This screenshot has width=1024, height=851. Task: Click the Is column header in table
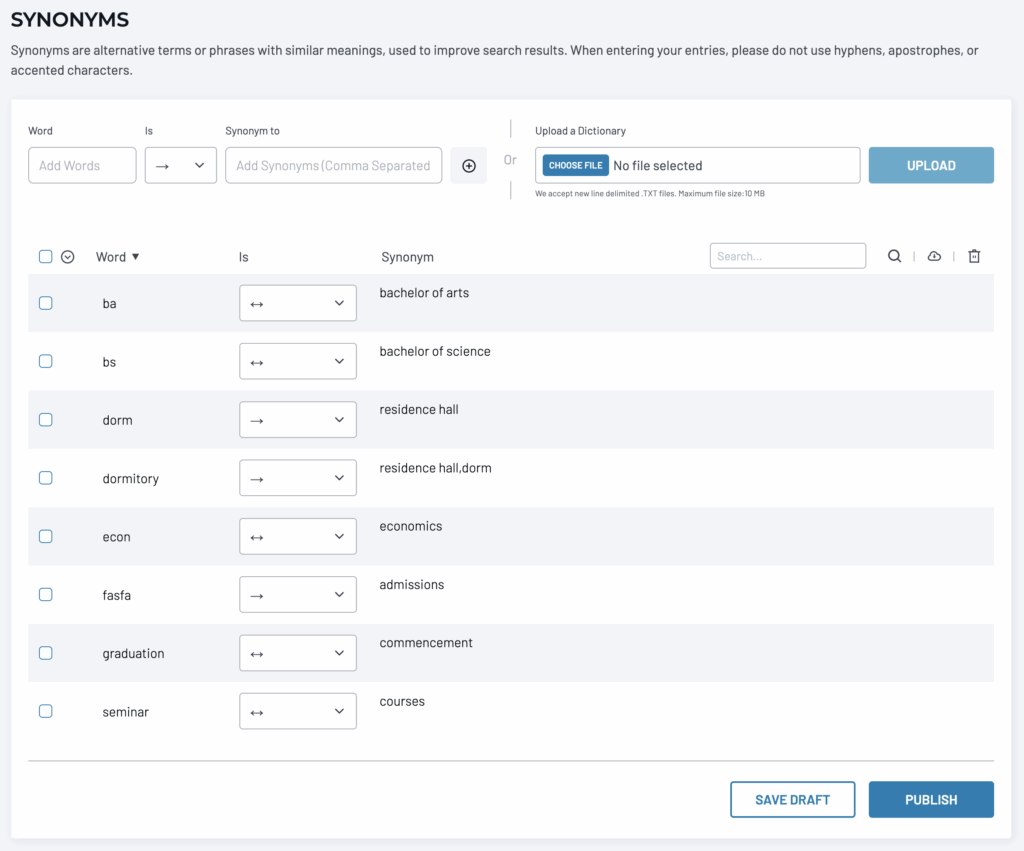pos(244,257)
